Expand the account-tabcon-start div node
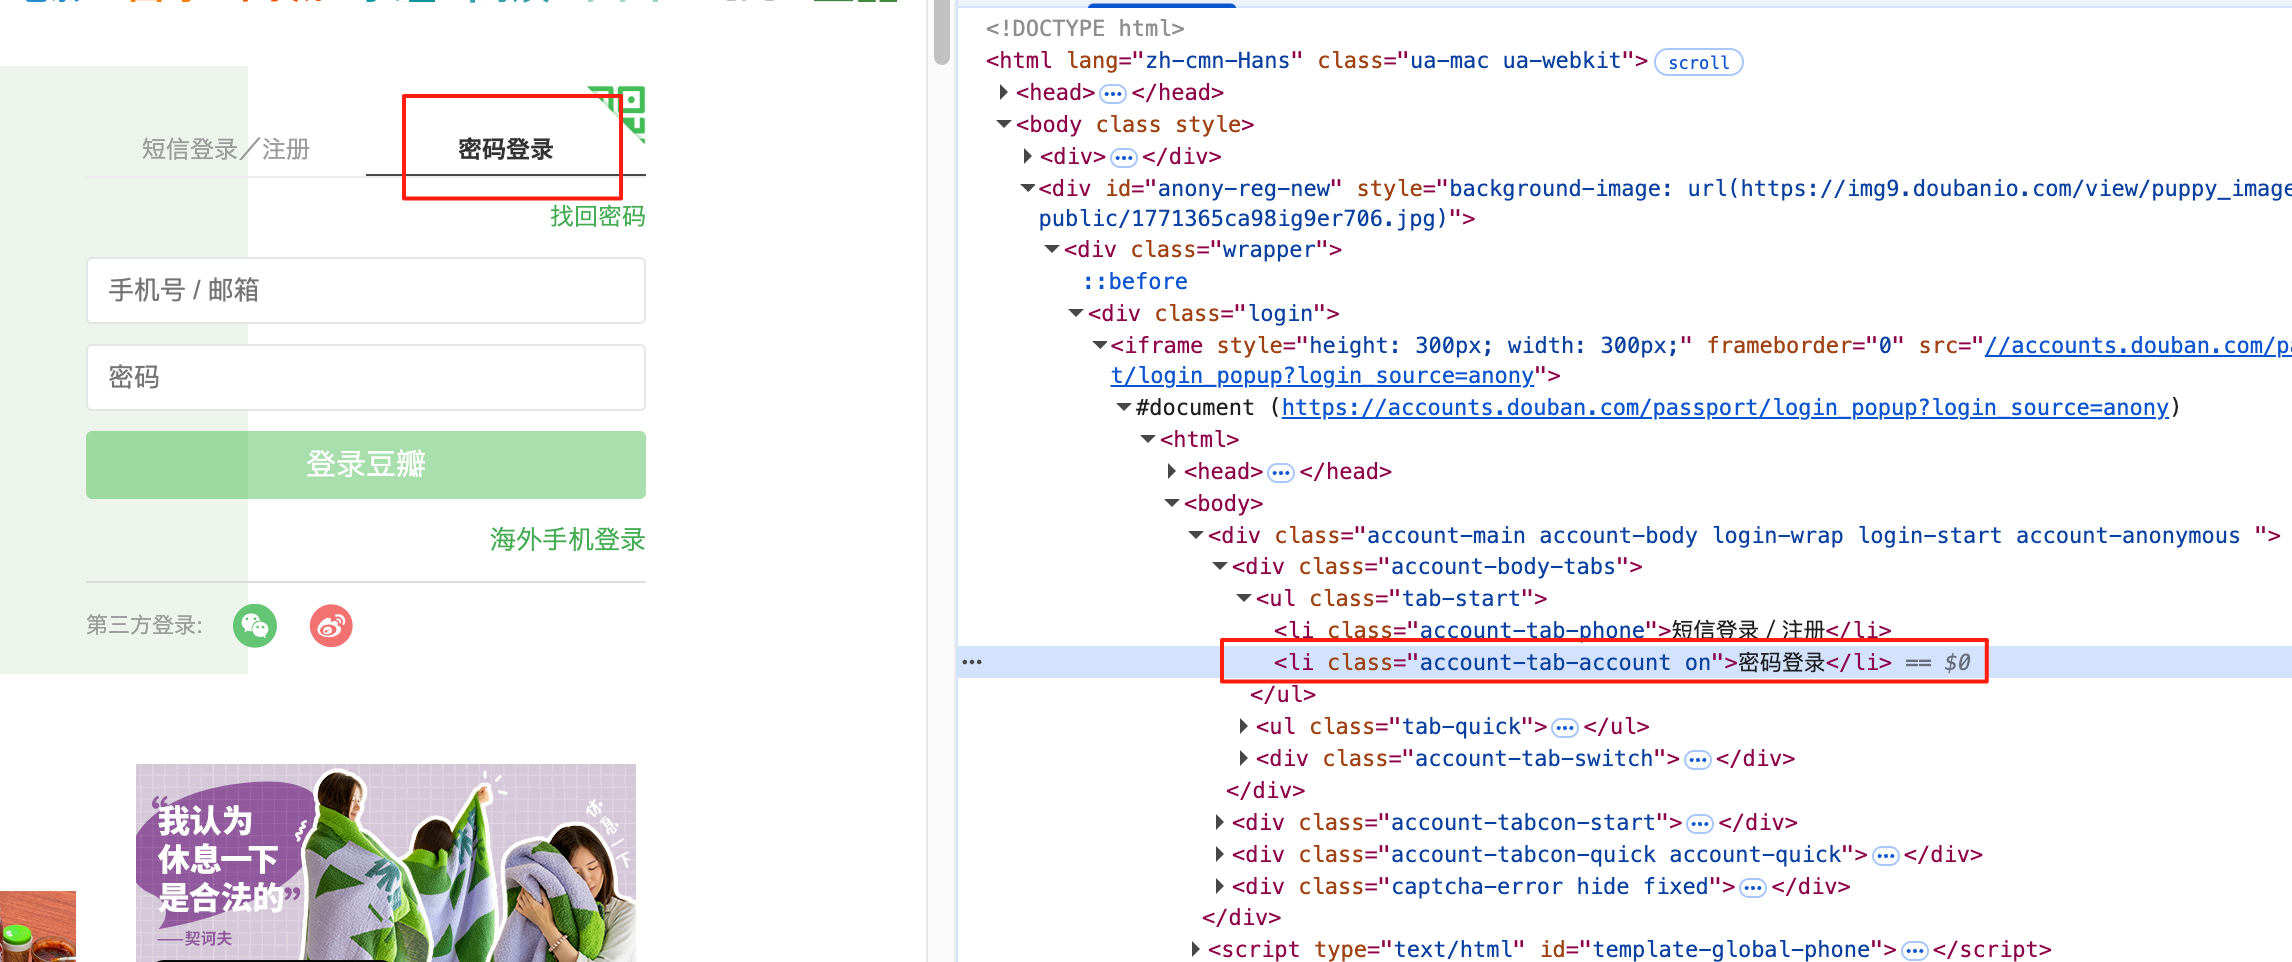The height and width of the screenshot is (962, 2292). tap(1220, 822)
